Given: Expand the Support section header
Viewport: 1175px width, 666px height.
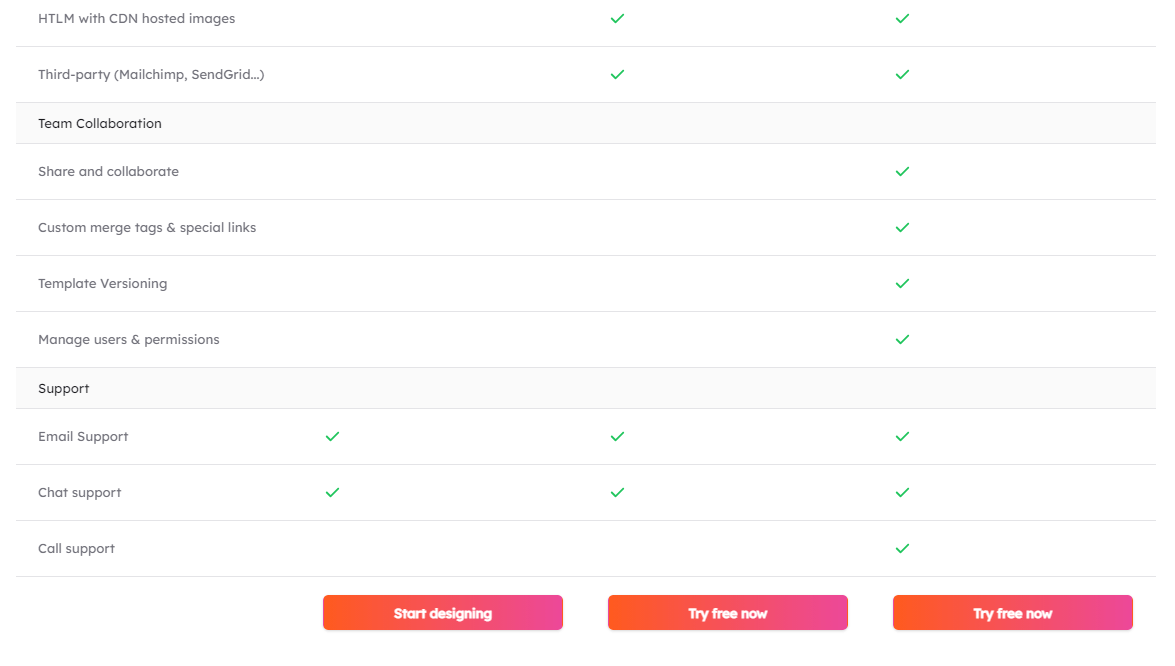Looking at the screenshot, I should (64, 387).
